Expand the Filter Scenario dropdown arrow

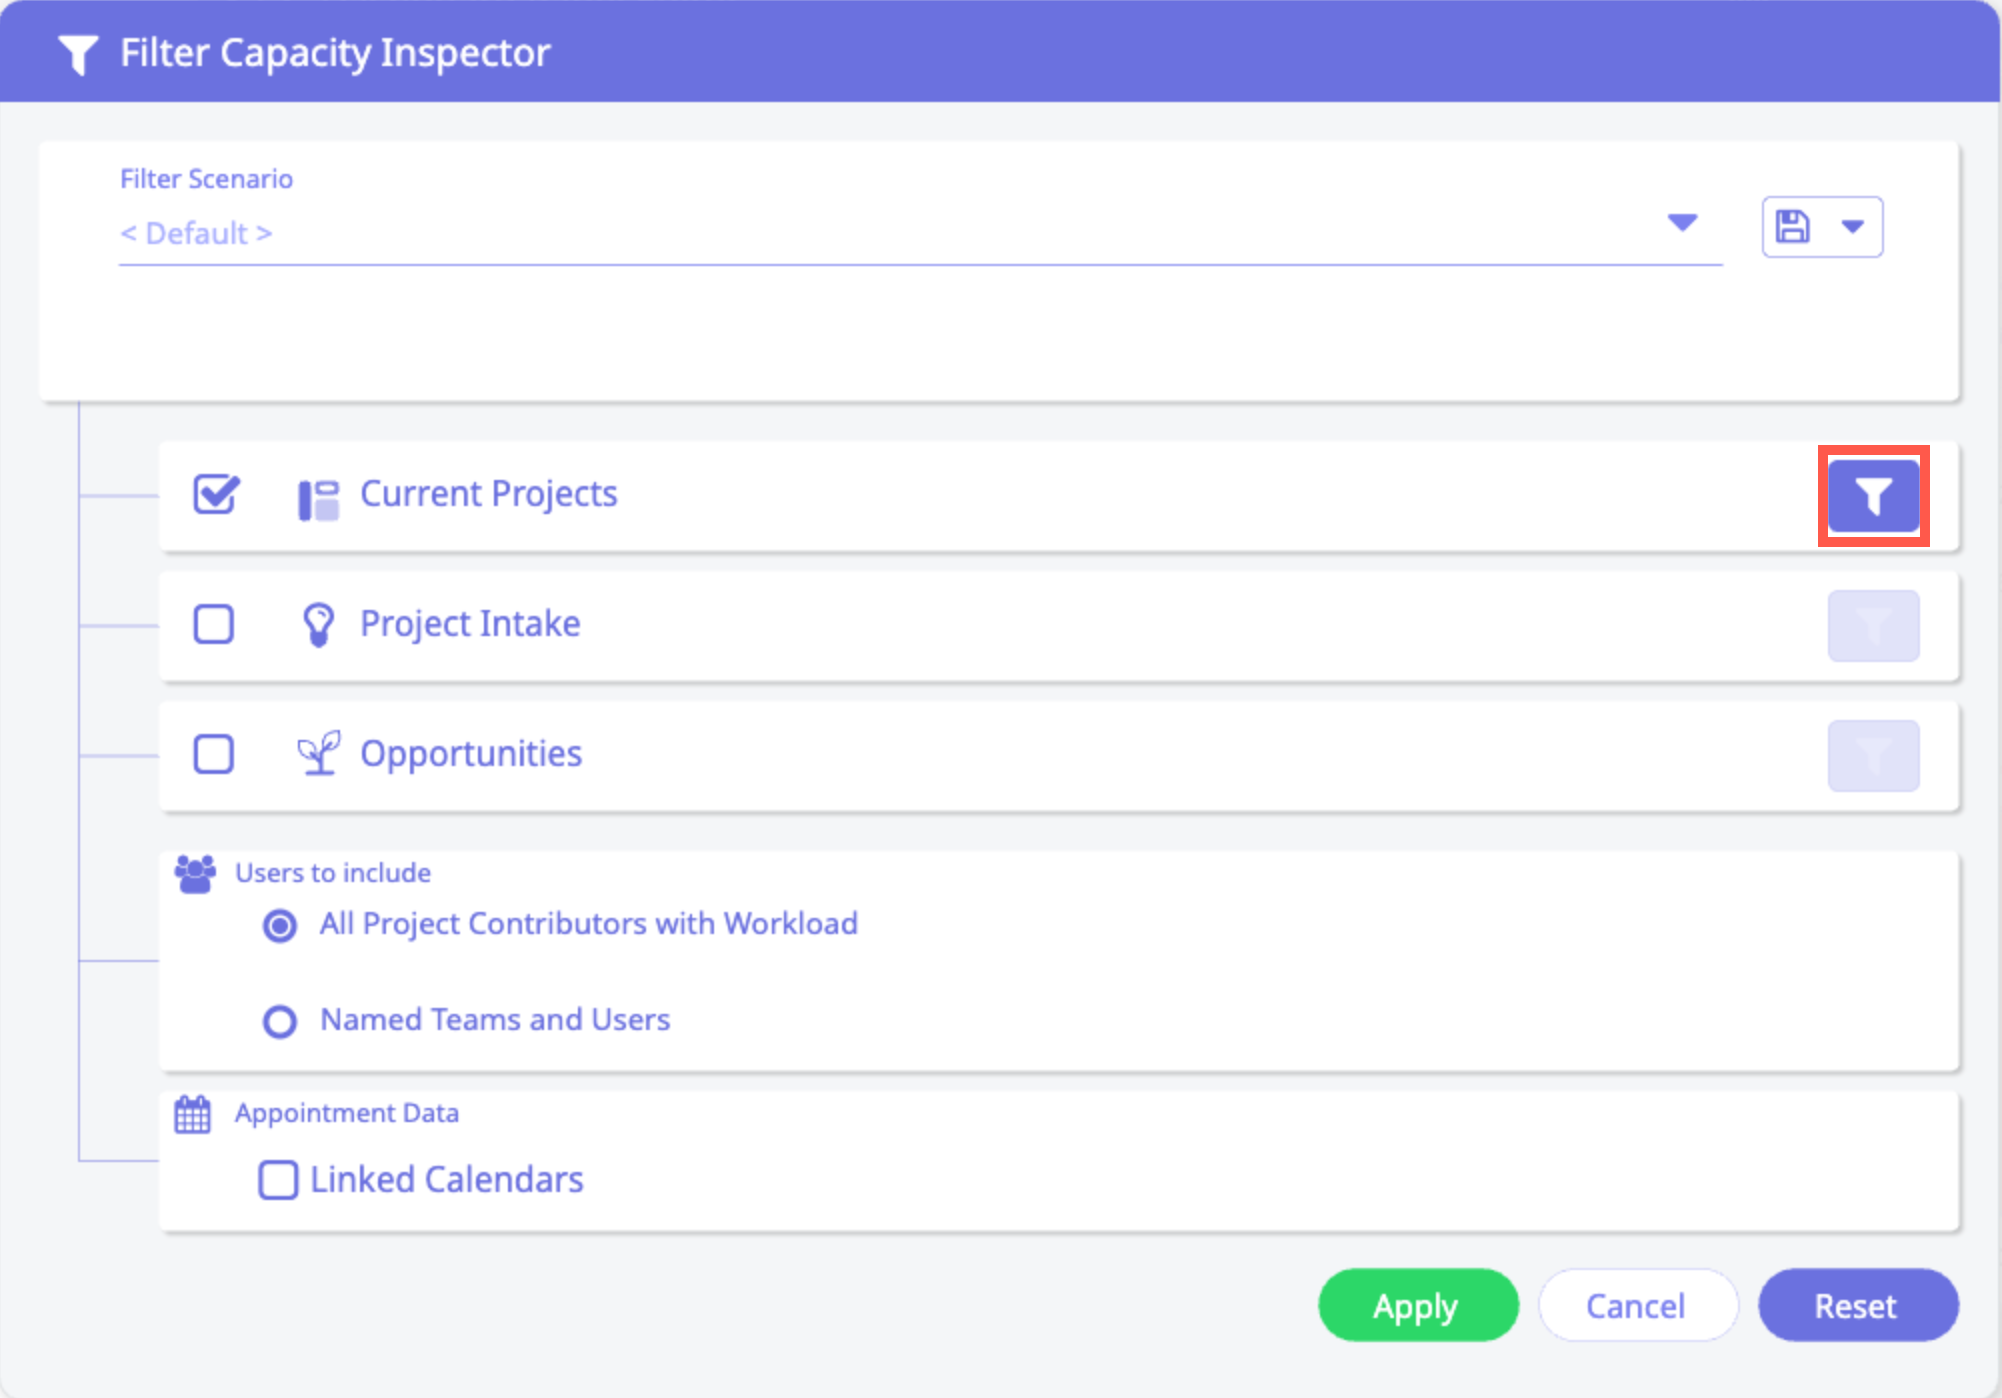click(x=1682, y=222)
